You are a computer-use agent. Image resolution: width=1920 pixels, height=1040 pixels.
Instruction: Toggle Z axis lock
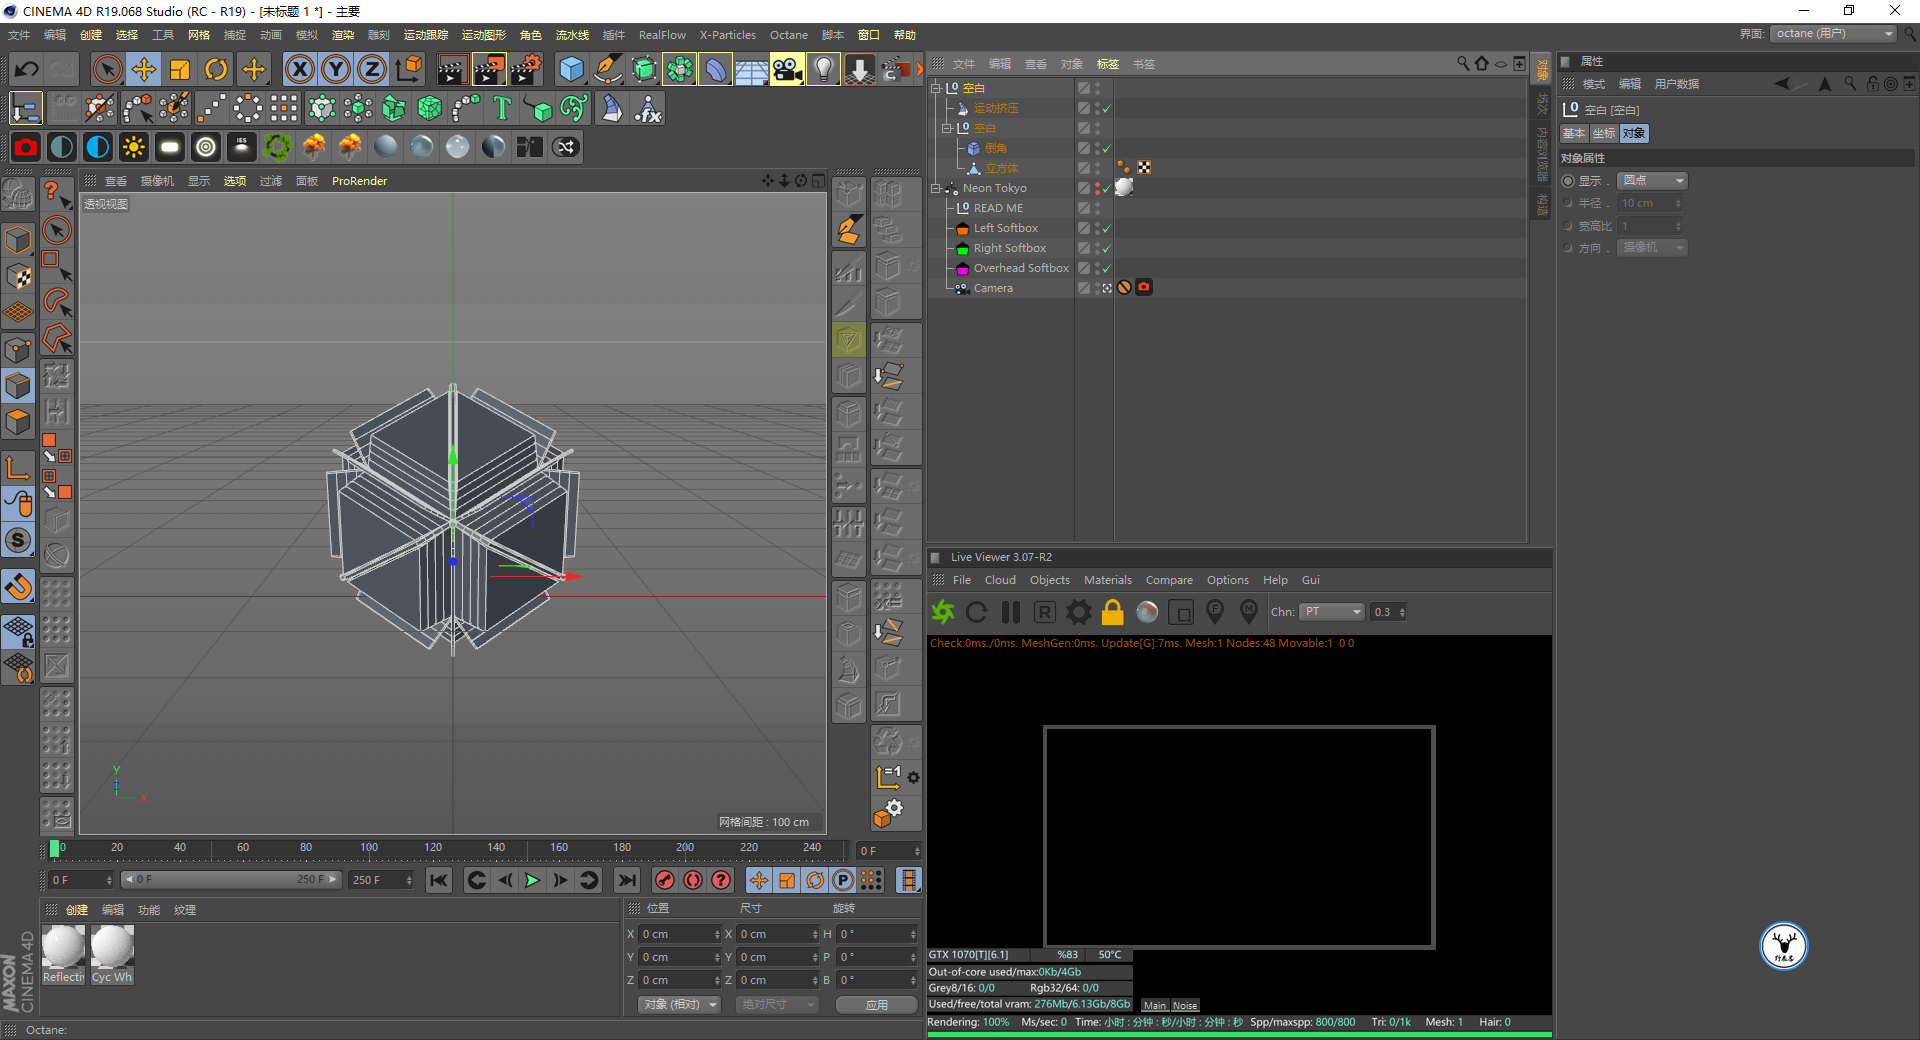pos(372,69)
